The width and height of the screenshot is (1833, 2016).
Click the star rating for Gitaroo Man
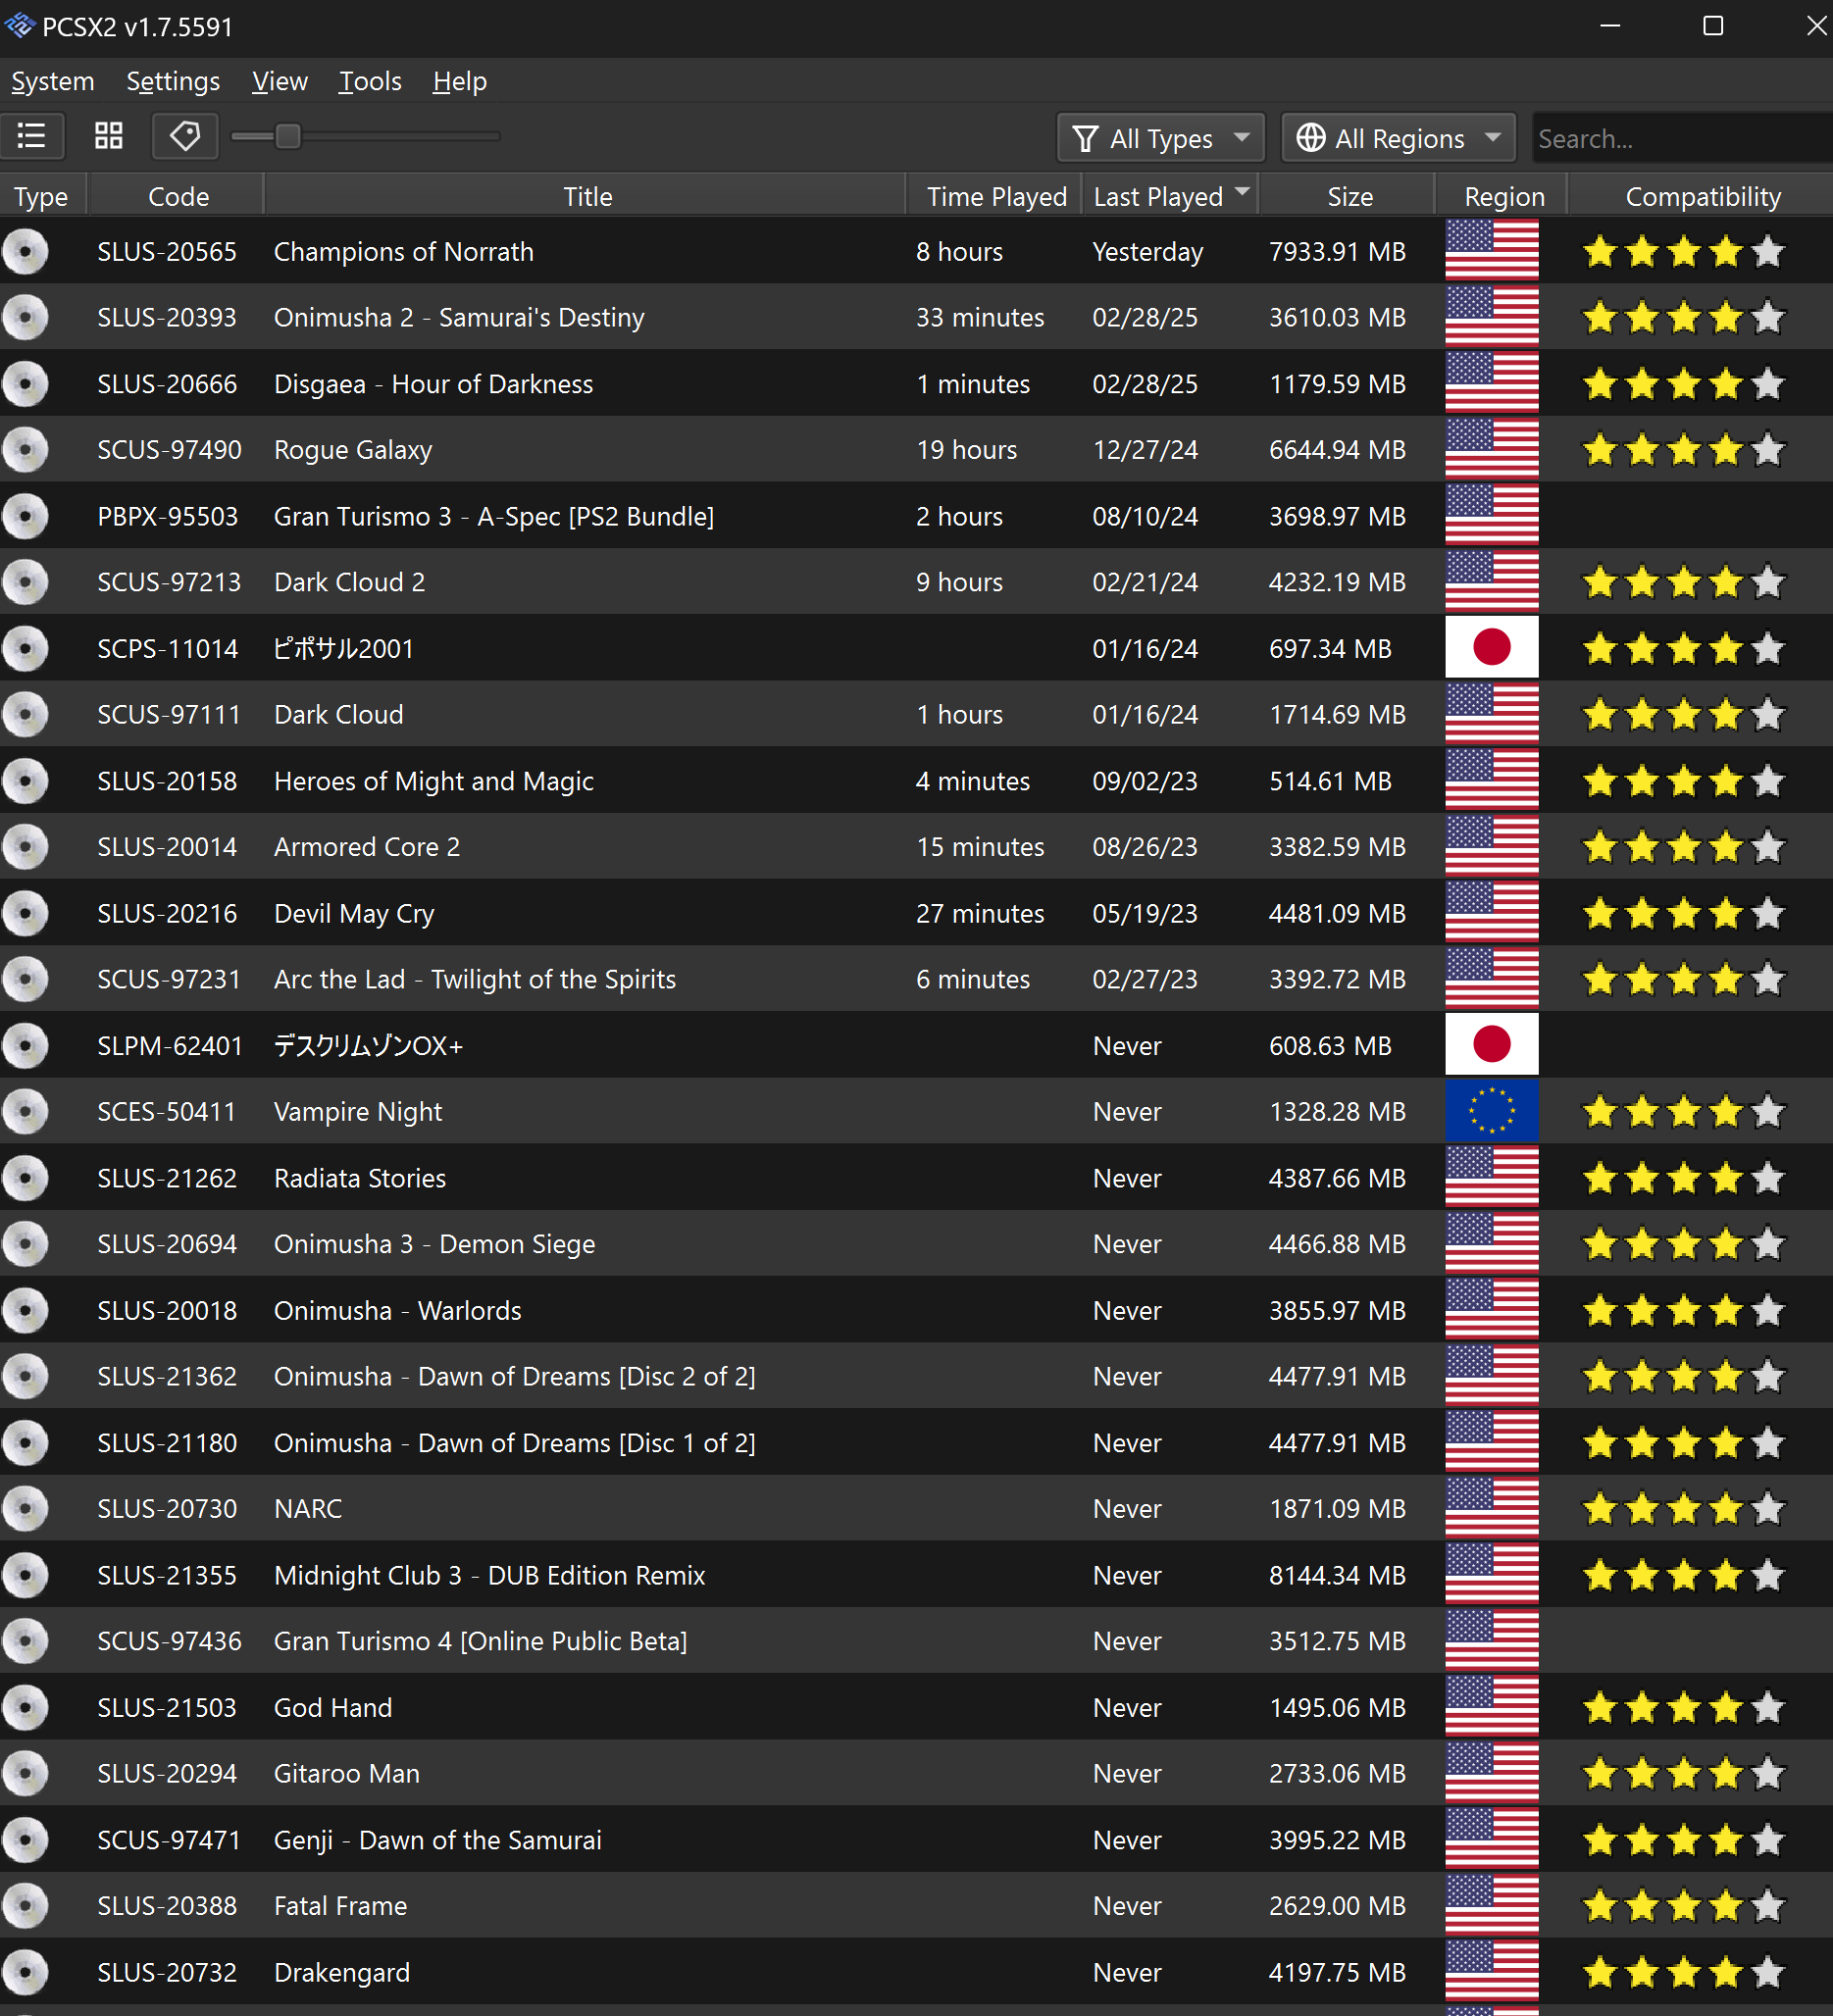coord(1683,1773)
